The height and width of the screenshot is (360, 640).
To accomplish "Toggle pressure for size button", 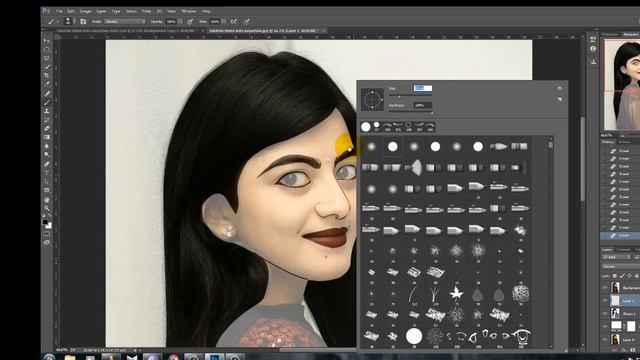I will 247,21.
